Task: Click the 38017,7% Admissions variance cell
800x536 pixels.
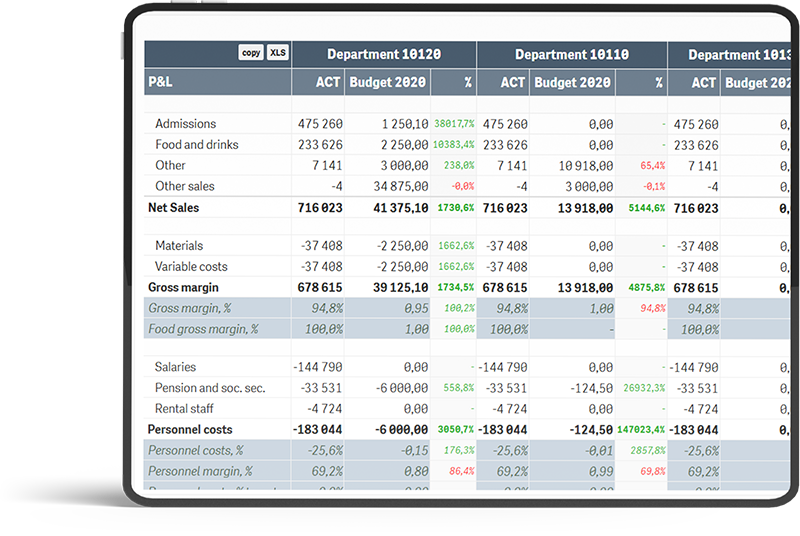Action: pyautogui.click(x=454, y=124)
